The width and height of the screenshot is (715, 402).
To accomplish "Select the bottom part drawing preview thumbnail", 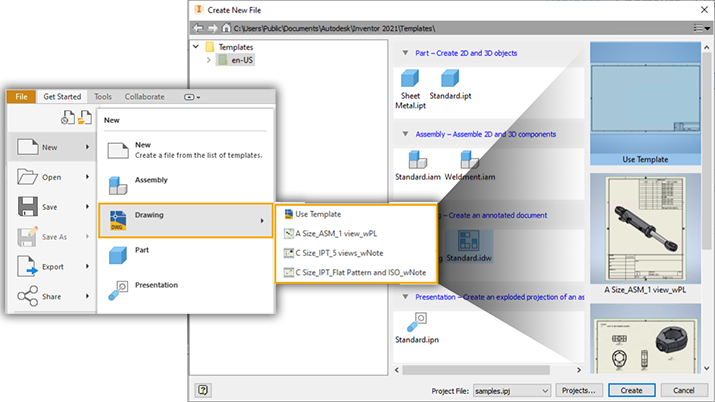I will click(x=645, y=339).
